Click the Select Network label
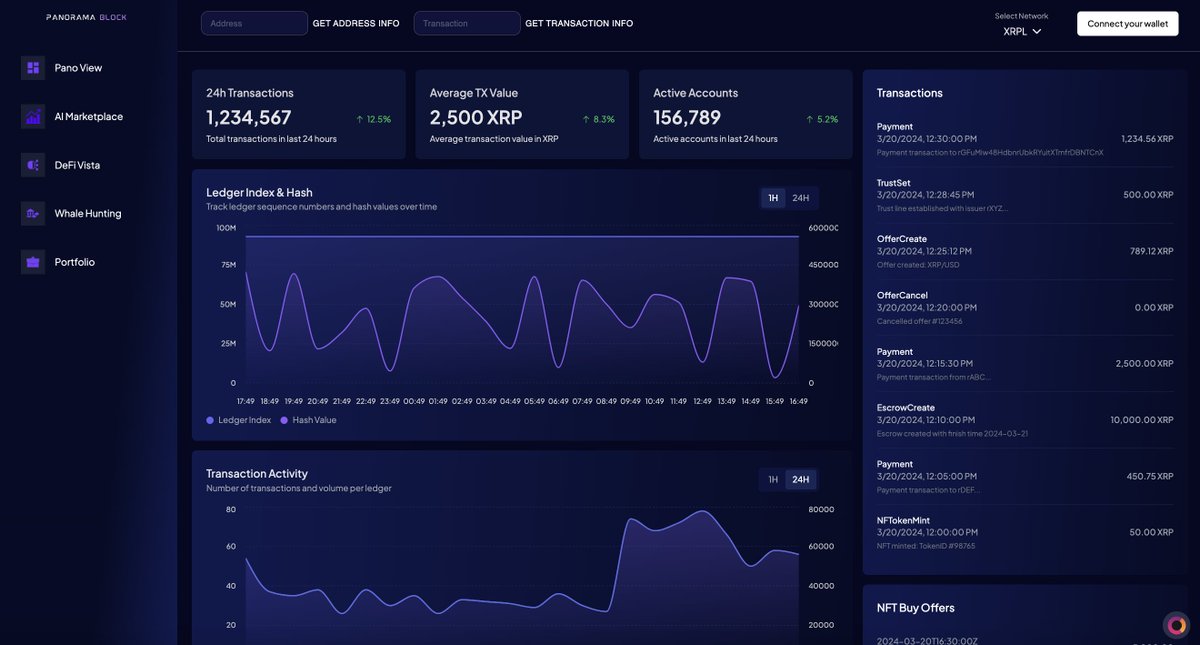Image resolution: width=1200 pixels, height=645 pixels. (1021, 16)
